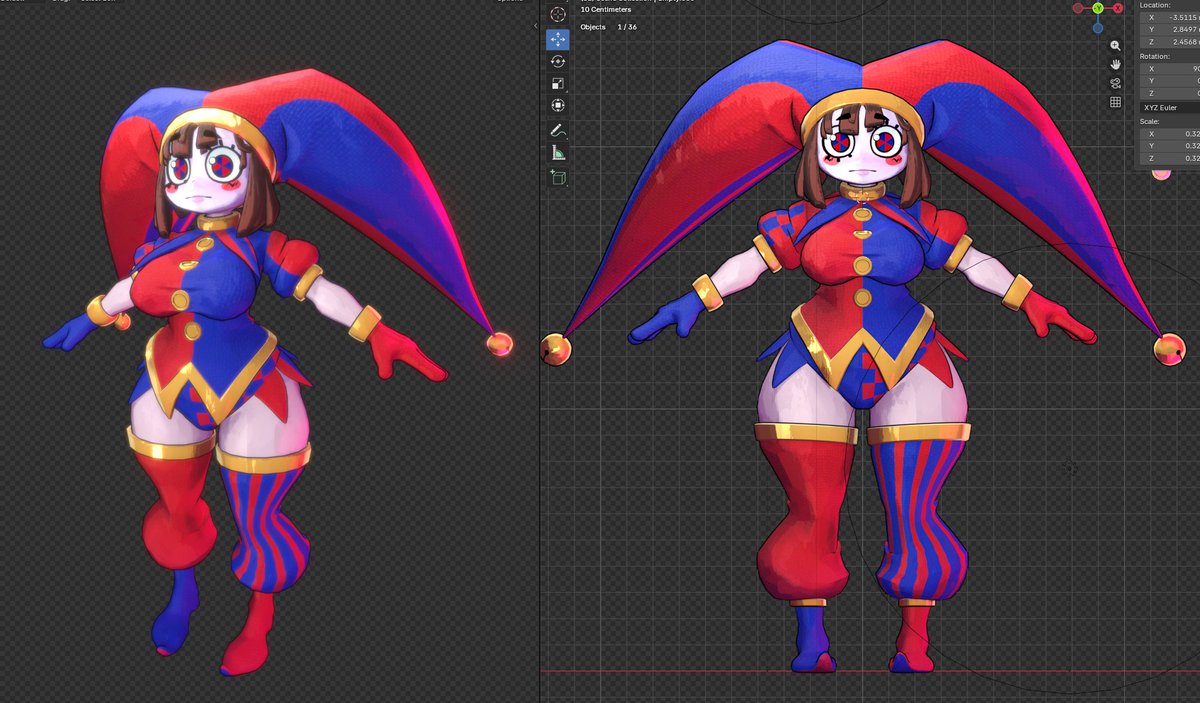This screenshot has height=703, width=1200.
Task: Select the 3D Cursor tool
Action: tap(558, 14)
